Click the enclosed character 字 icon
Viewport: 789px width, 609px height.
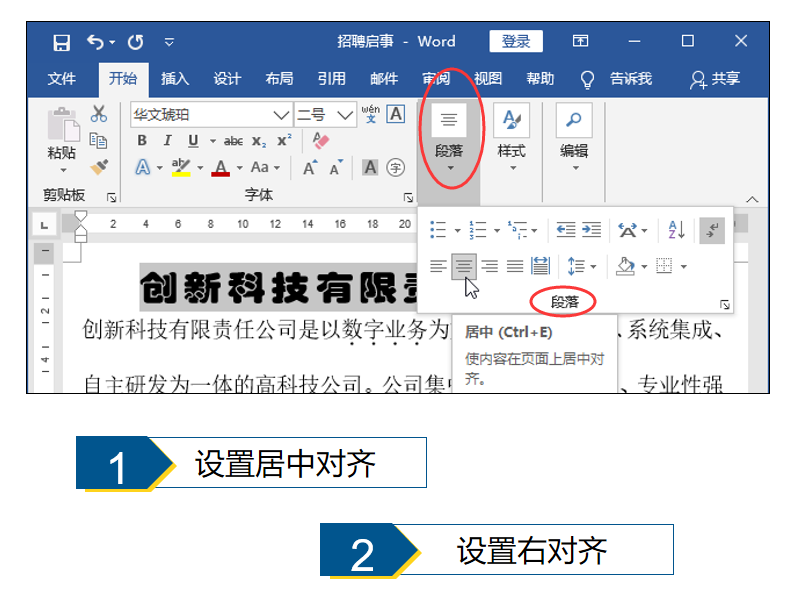396,168
